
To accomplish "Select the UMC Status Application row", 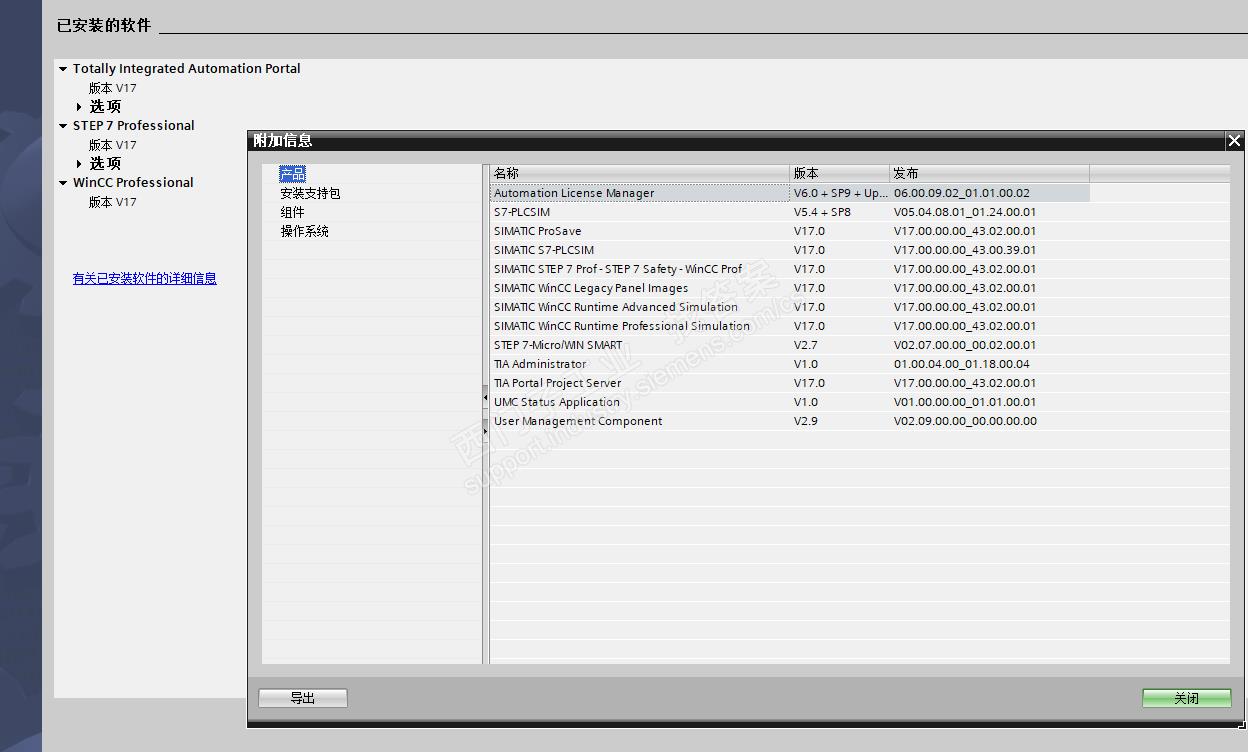I will pyautogui.click(x=790, y=402).
